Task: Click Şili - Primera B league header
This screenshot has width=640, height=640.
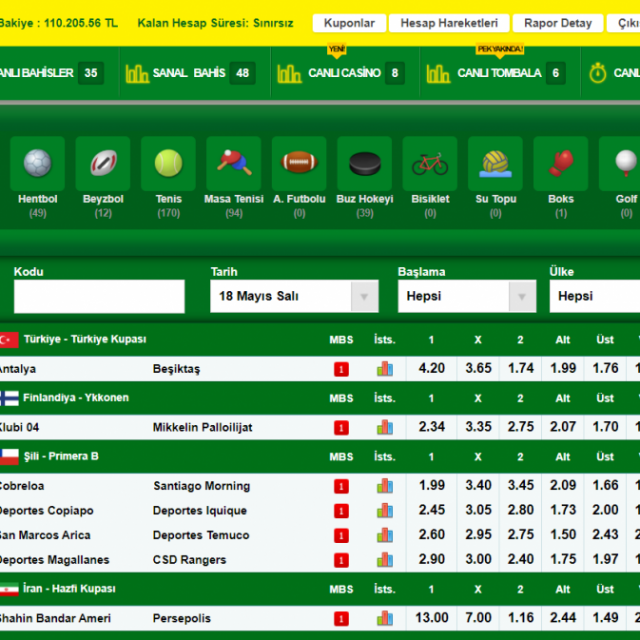Action: coord(61,456)
